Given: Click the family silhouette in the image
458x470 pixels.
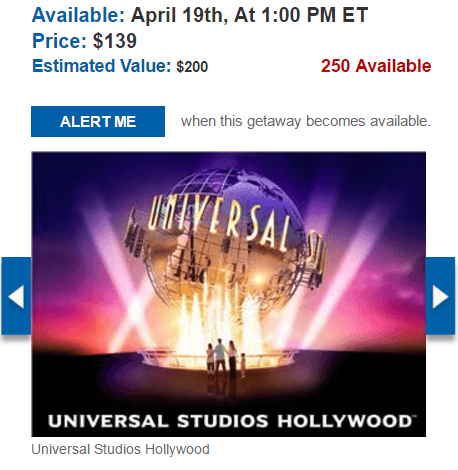Looking at the screenshot, I should pyautogui.click(x=226, y=360).
